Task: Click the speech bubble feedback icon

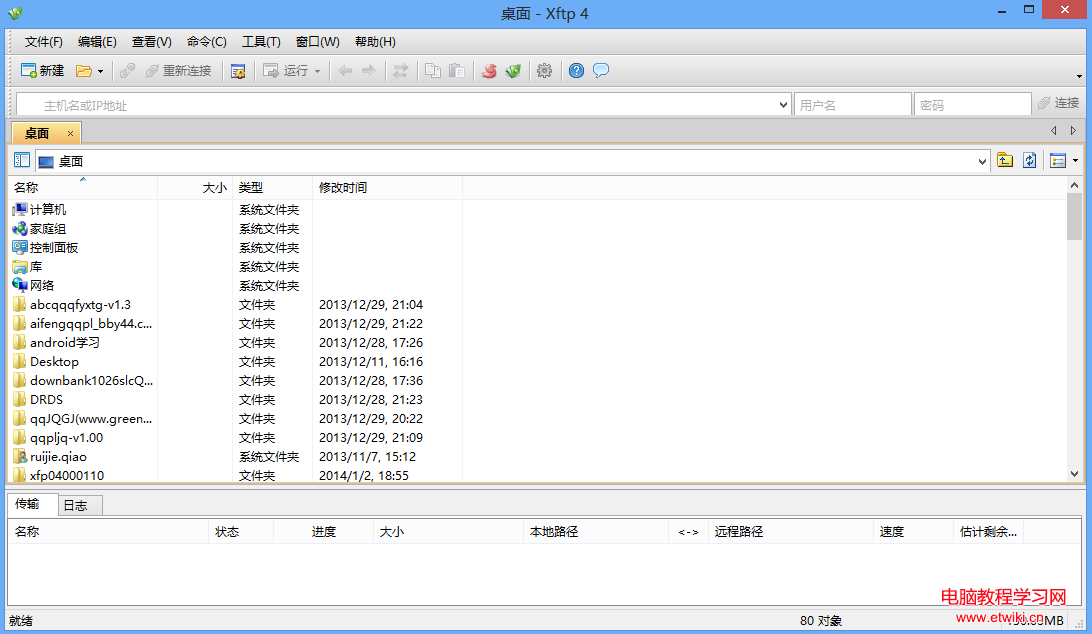Action: (x=601, y=70)
